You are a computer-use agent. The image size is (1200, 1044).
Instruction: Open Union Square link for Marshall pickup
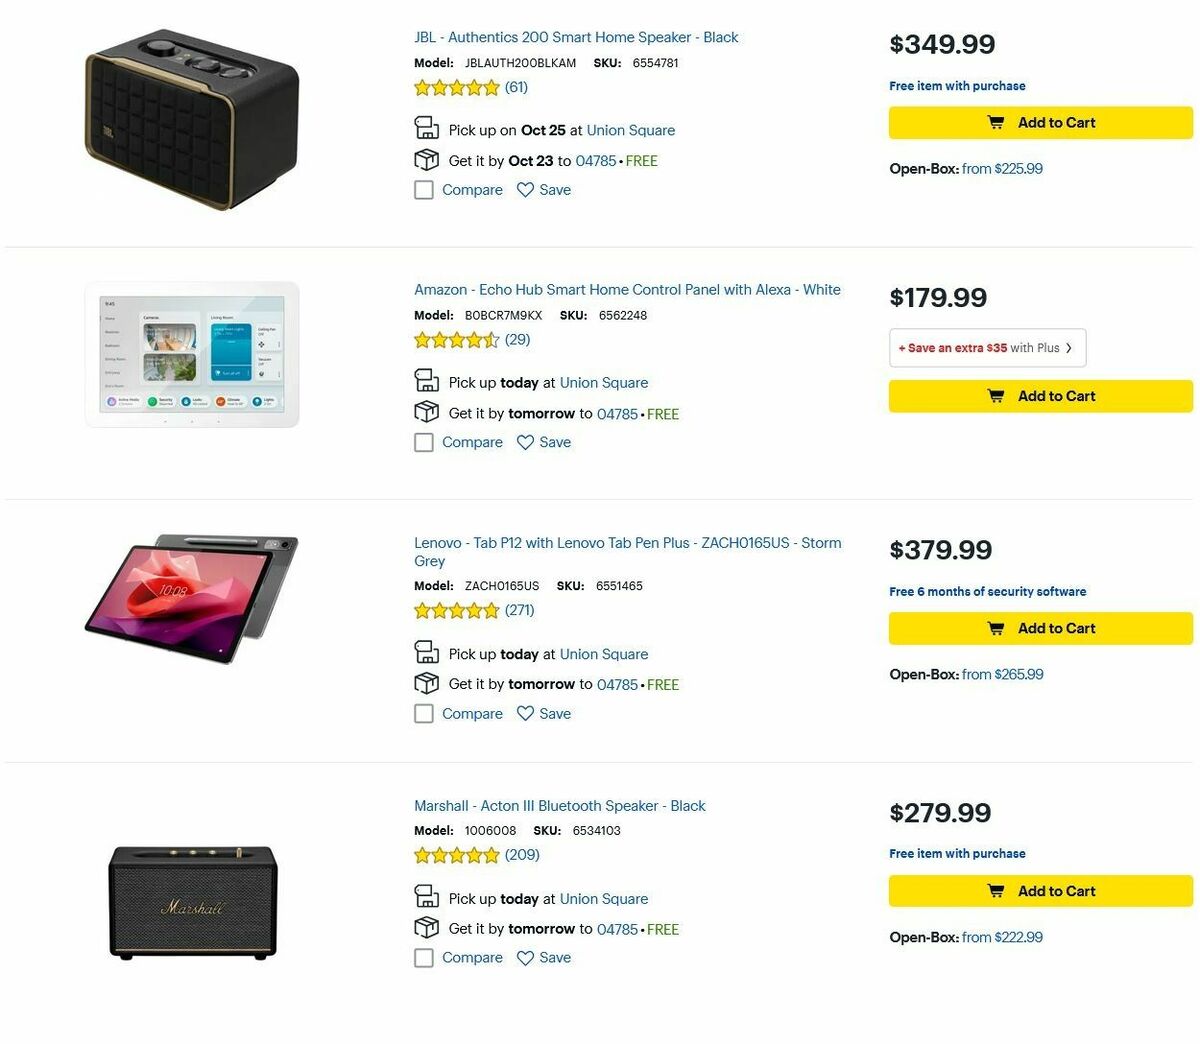(603, 899)
